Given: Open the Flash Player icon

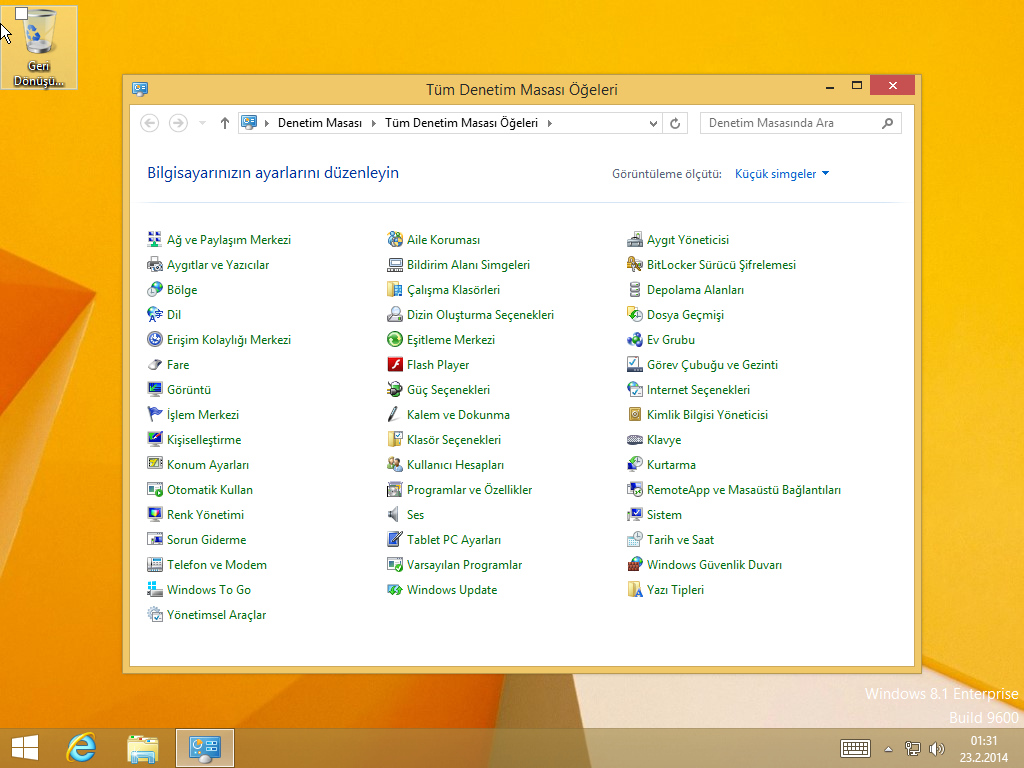Looking at the screenshot, I should [395, 365].
